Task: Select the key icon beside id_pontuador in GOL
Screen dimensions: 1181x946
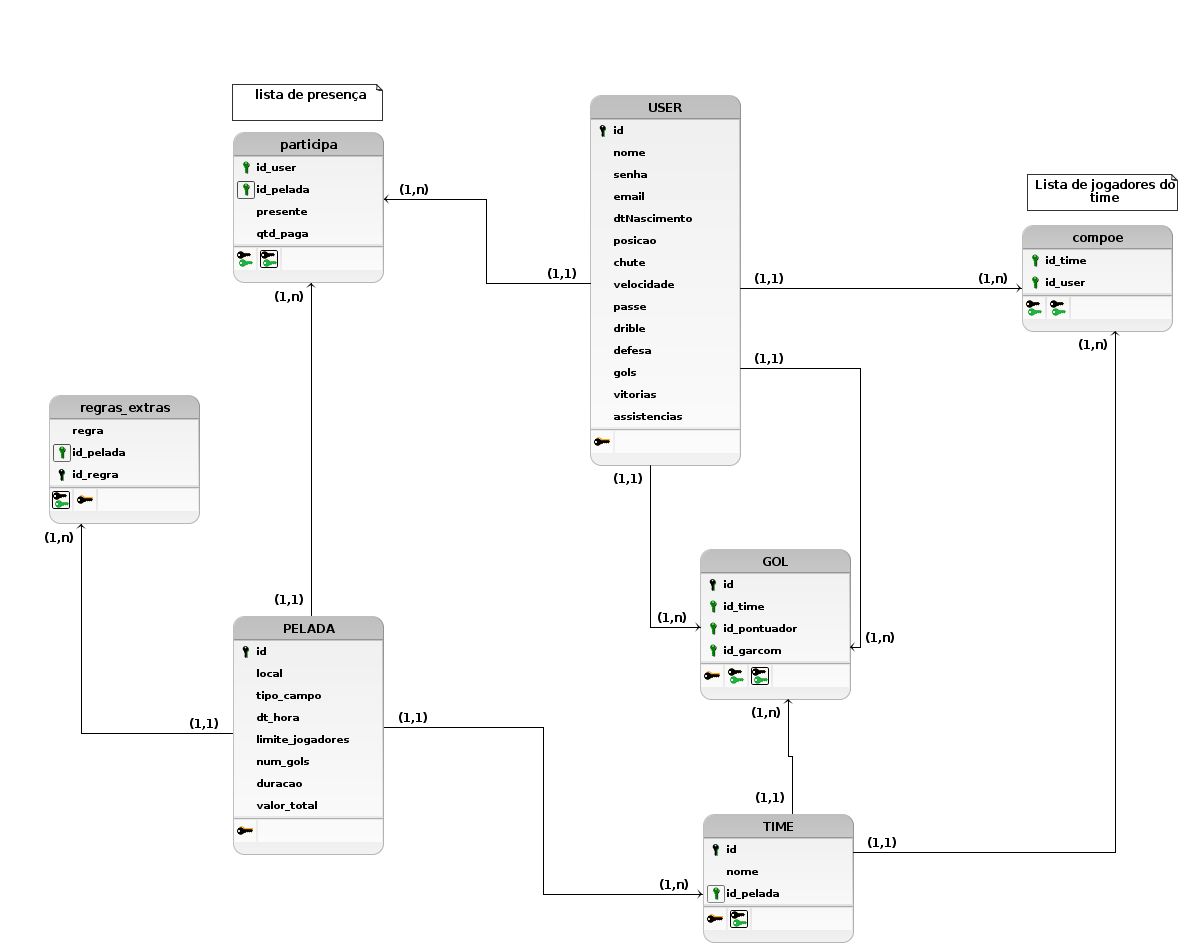Action: point(713,629)
